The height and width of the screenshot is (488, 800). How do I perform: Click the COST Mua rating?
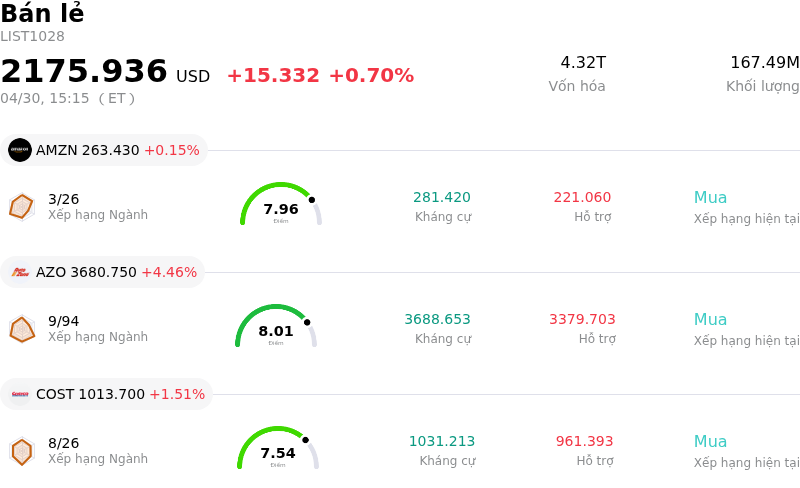click(710, 441)
